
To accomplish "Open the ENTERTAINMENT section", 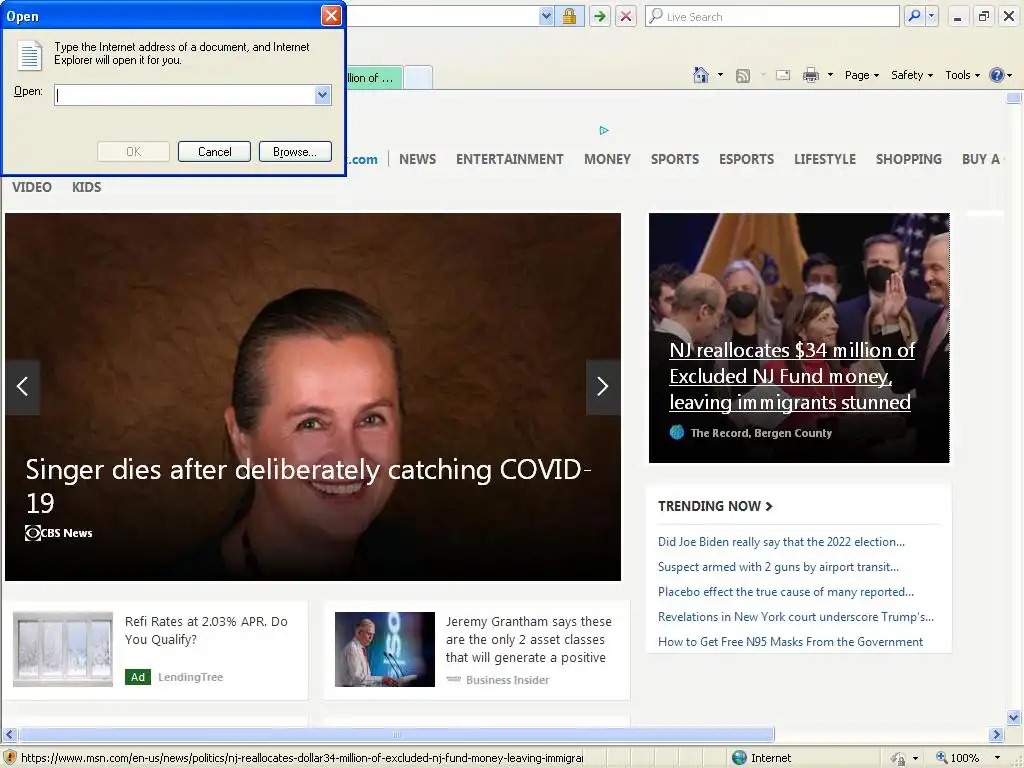I will pyautogui.click(x=509, y=159).
